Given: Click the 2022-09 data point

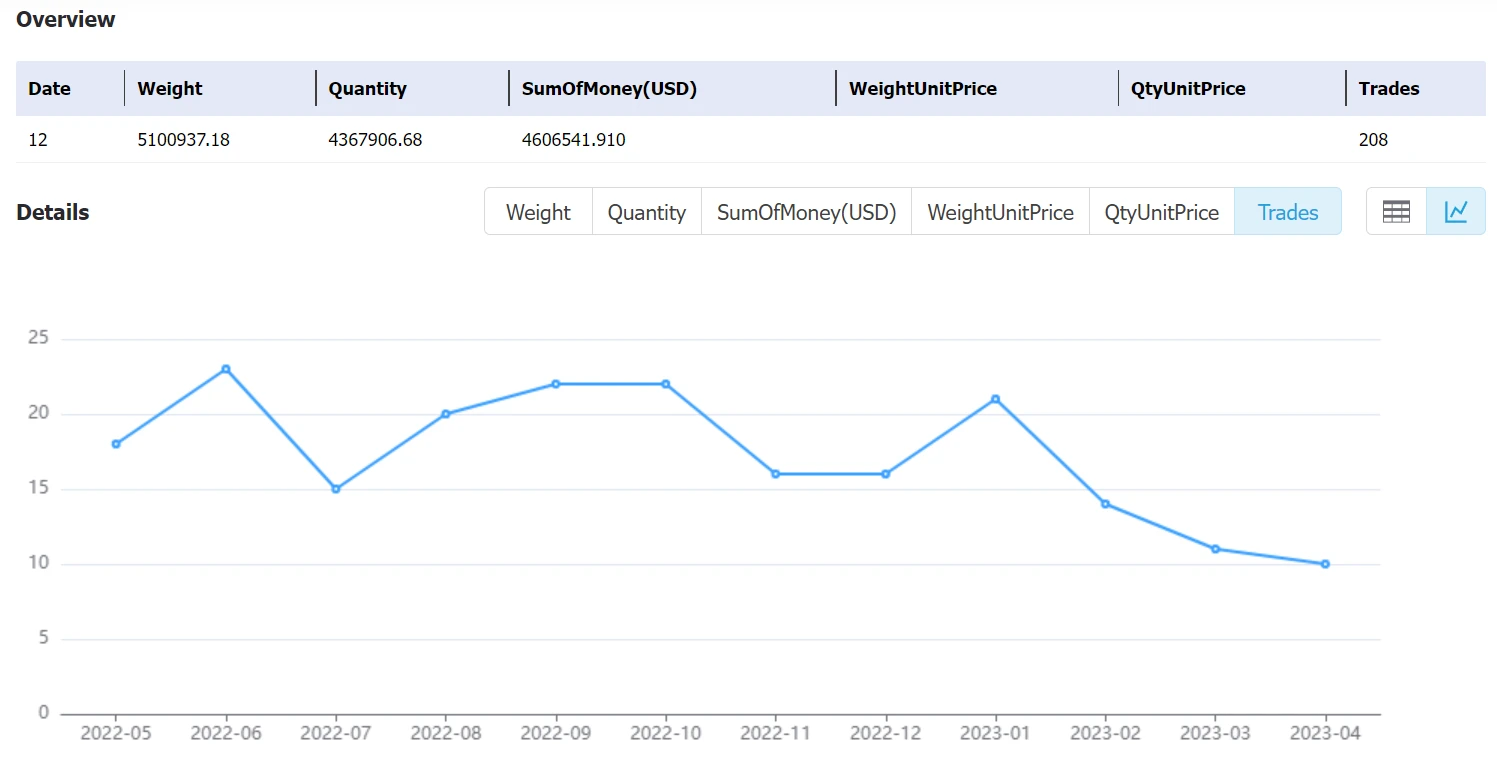Looking at the screenshot, I should tap(556, 384).
